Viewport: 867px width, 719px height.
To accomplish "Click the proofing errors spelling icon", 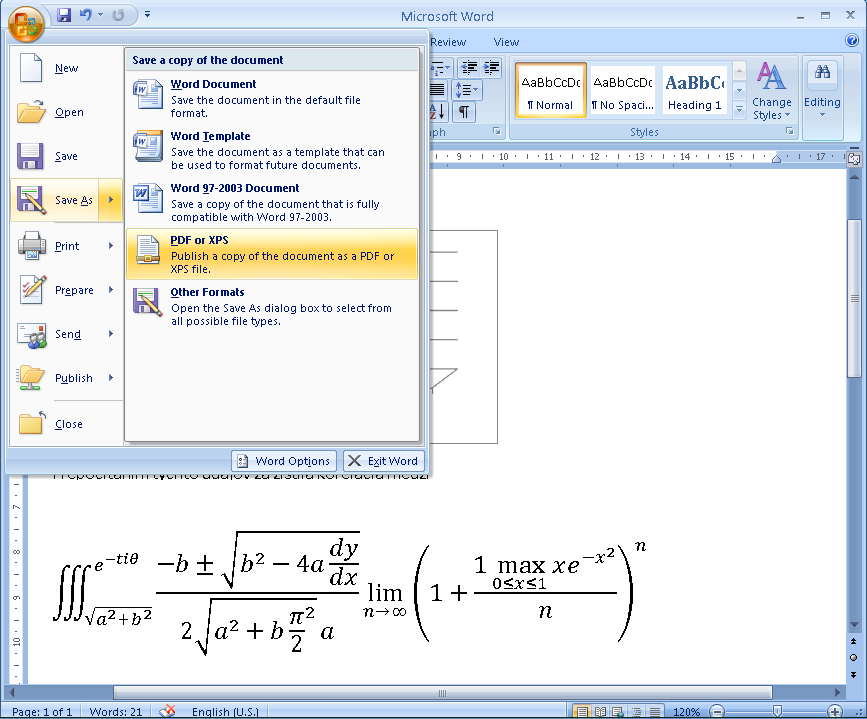I will point(167,711).
